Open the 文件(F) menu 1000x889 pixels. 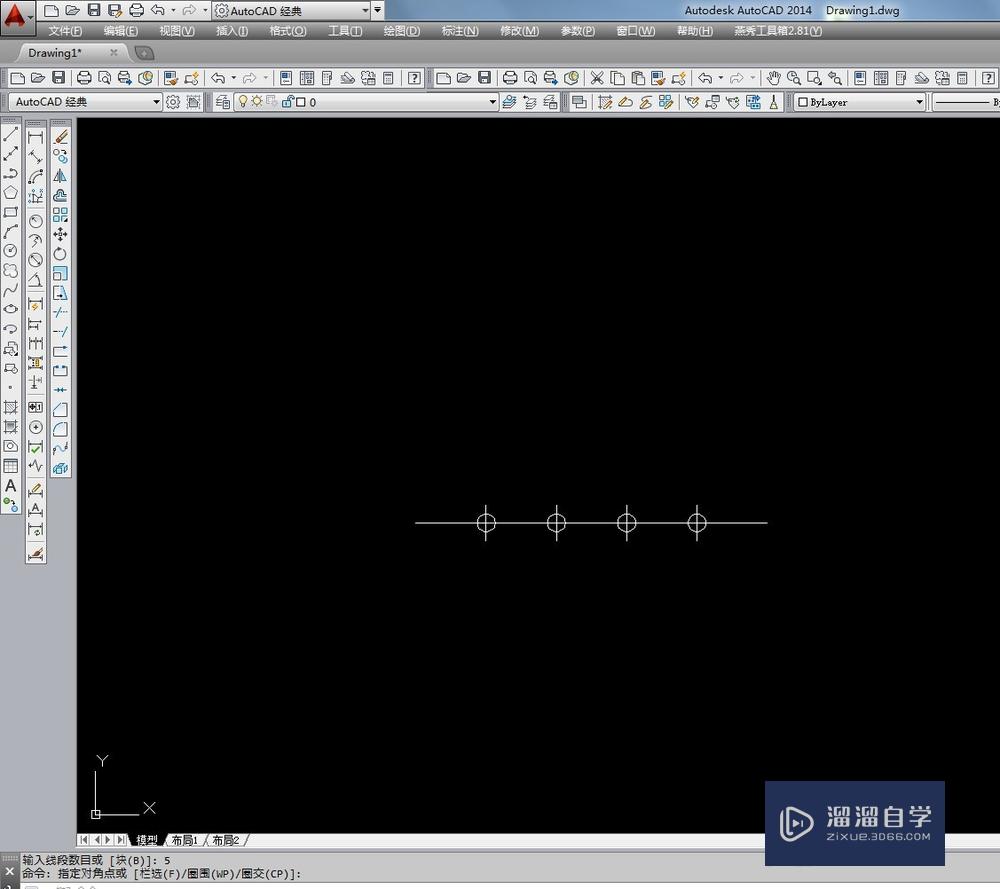click(x=65, y=31)
